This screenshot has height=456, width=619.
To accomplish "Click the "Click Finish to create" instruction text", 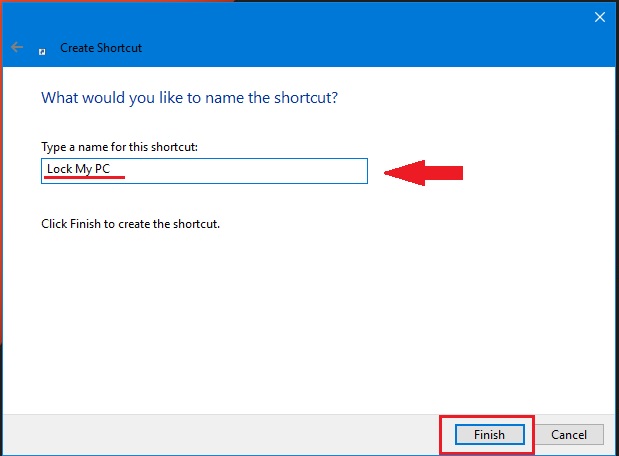I will 130,224.
